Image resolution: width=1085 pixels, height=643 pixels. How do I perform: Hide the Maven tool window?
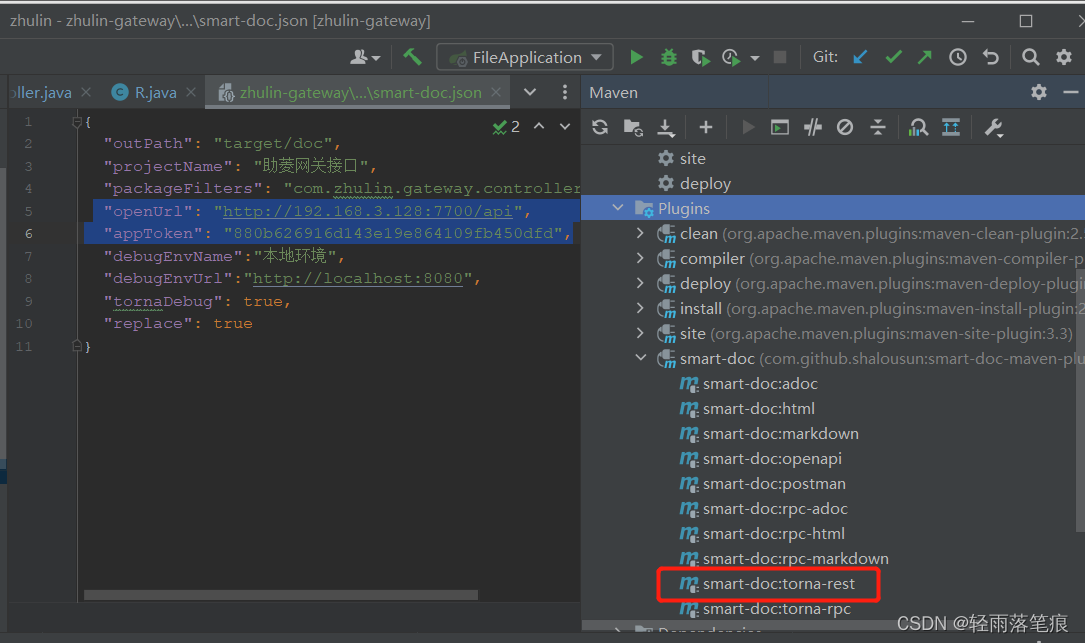pyautogui.click(x=1070, y=92)
